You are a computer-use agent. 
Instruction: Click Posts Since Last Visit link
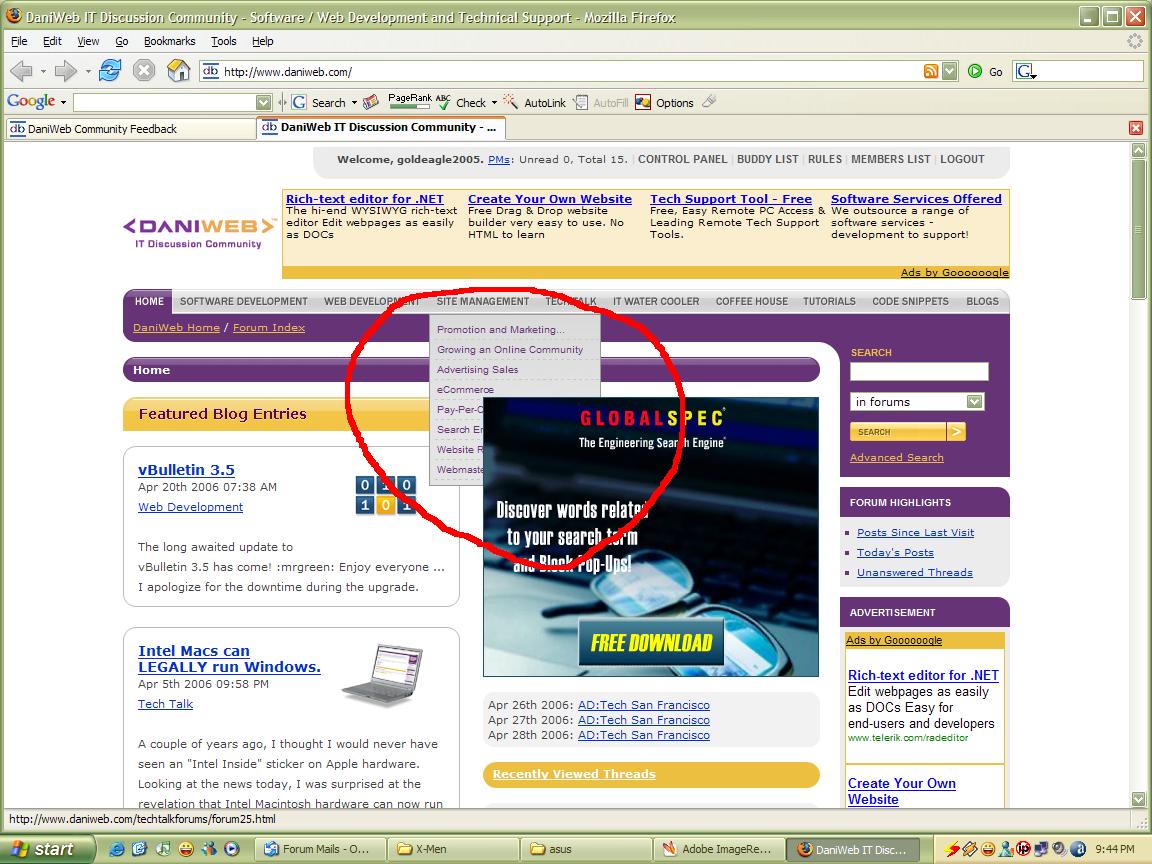[915, 533]
